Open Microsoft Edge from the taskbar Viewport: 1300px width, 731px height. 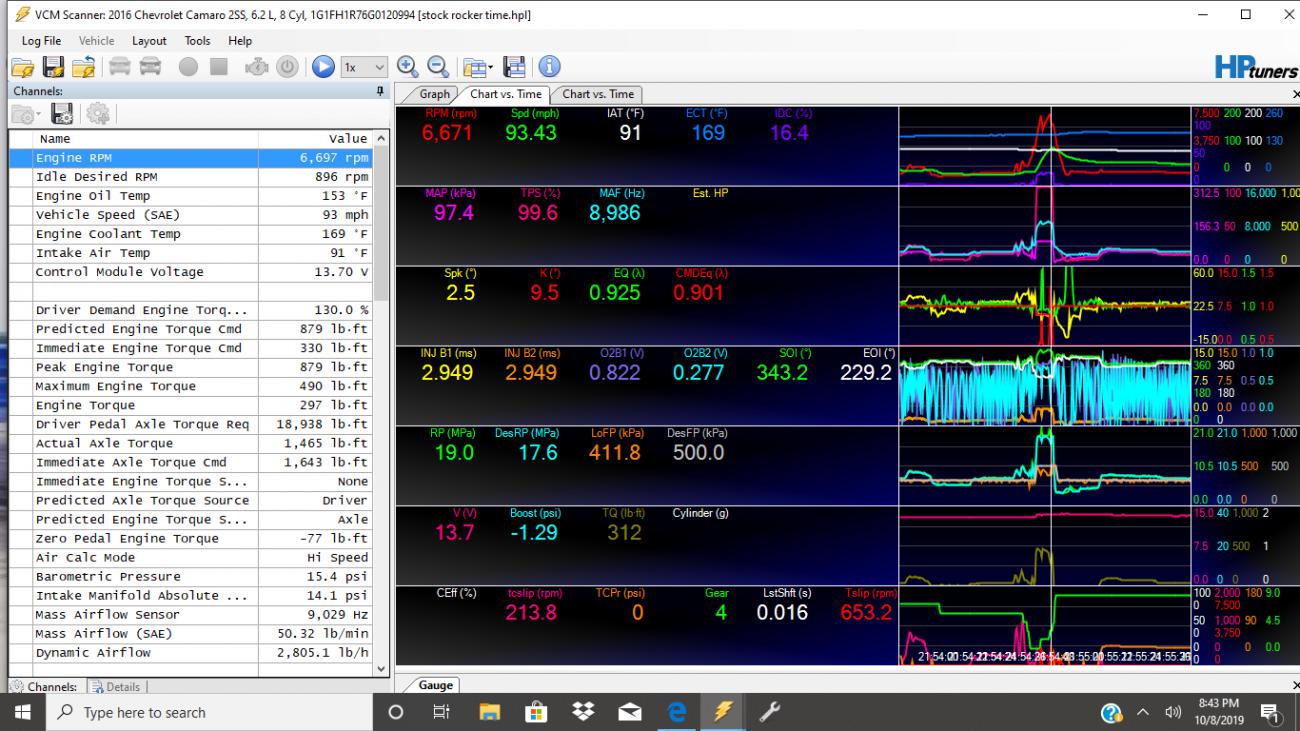coord(677,712)
